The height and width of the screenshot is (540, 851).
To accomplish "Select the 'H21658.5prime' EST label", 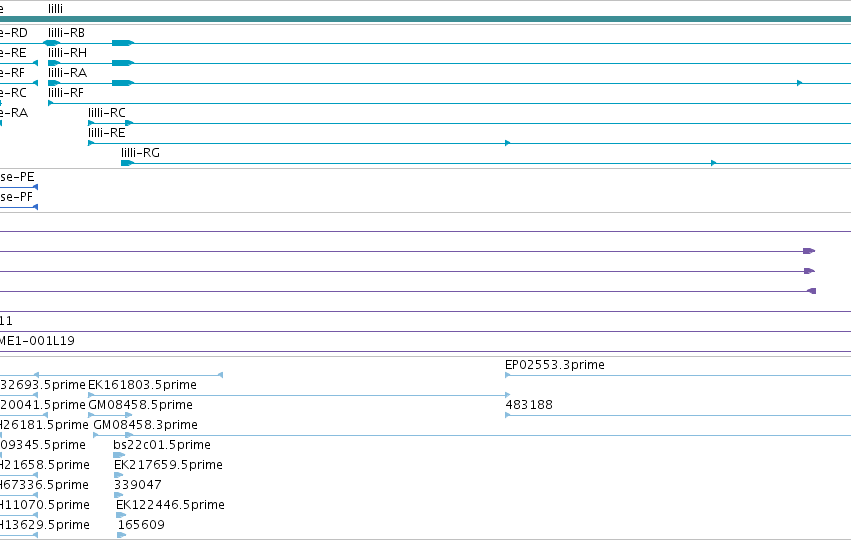I will tap(45, 465).
